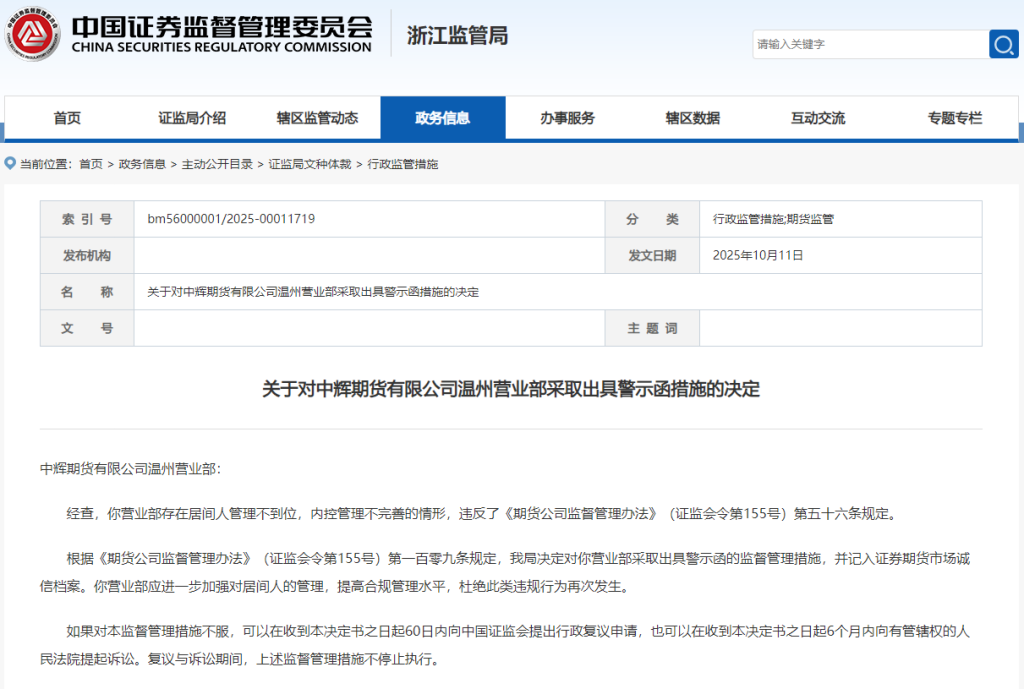Open the 首页 navigation tab
This screenshot has height=689, width=1024.
tap(67, 118)
